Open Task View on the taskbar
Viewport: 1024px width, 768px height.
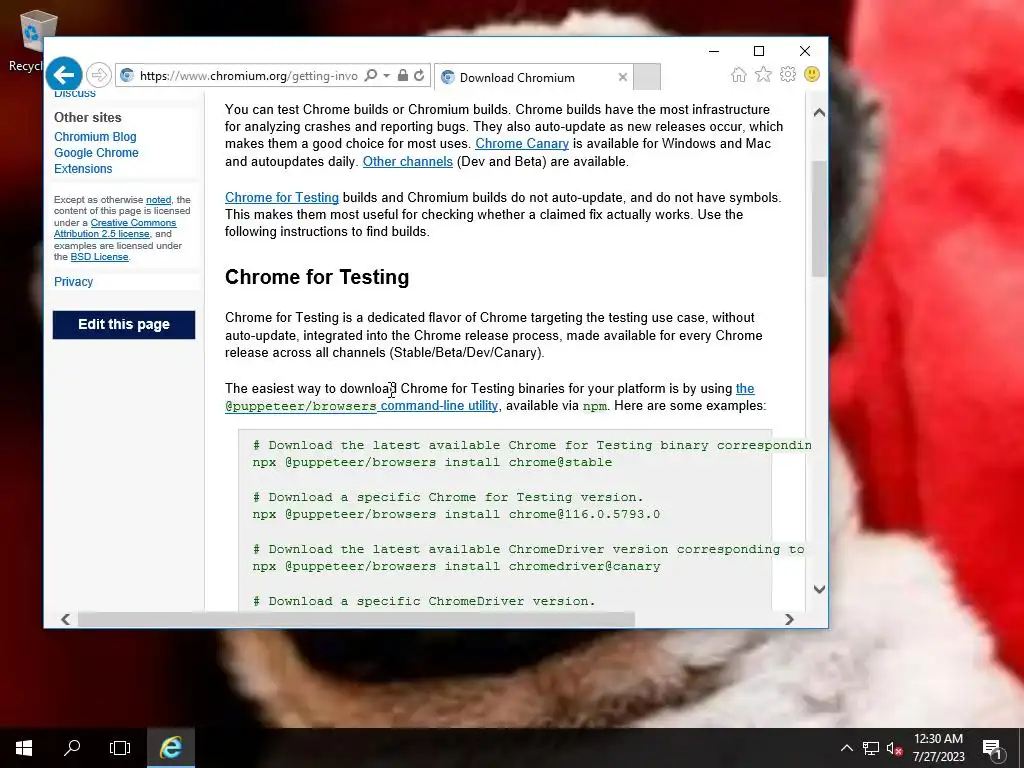tap(120, 748)
